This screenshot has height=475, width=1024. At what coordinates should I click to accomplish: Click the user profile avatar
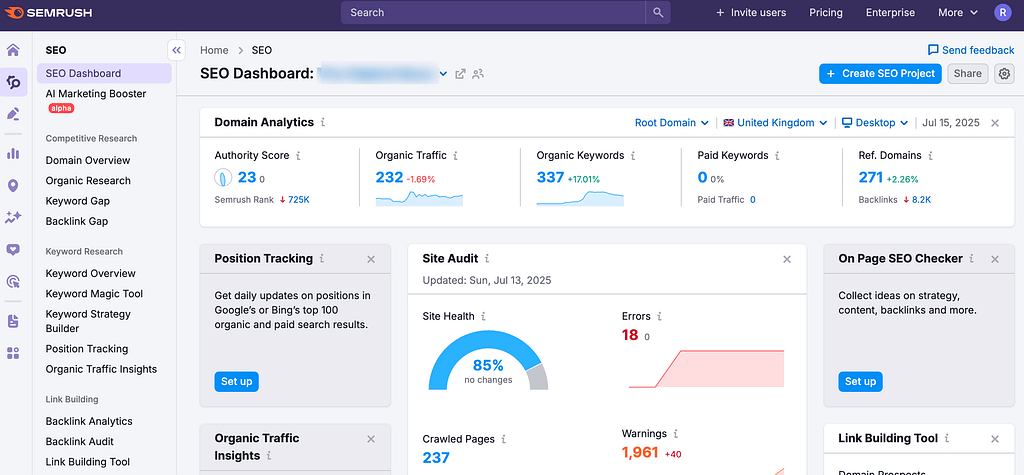coord(1002,13)
